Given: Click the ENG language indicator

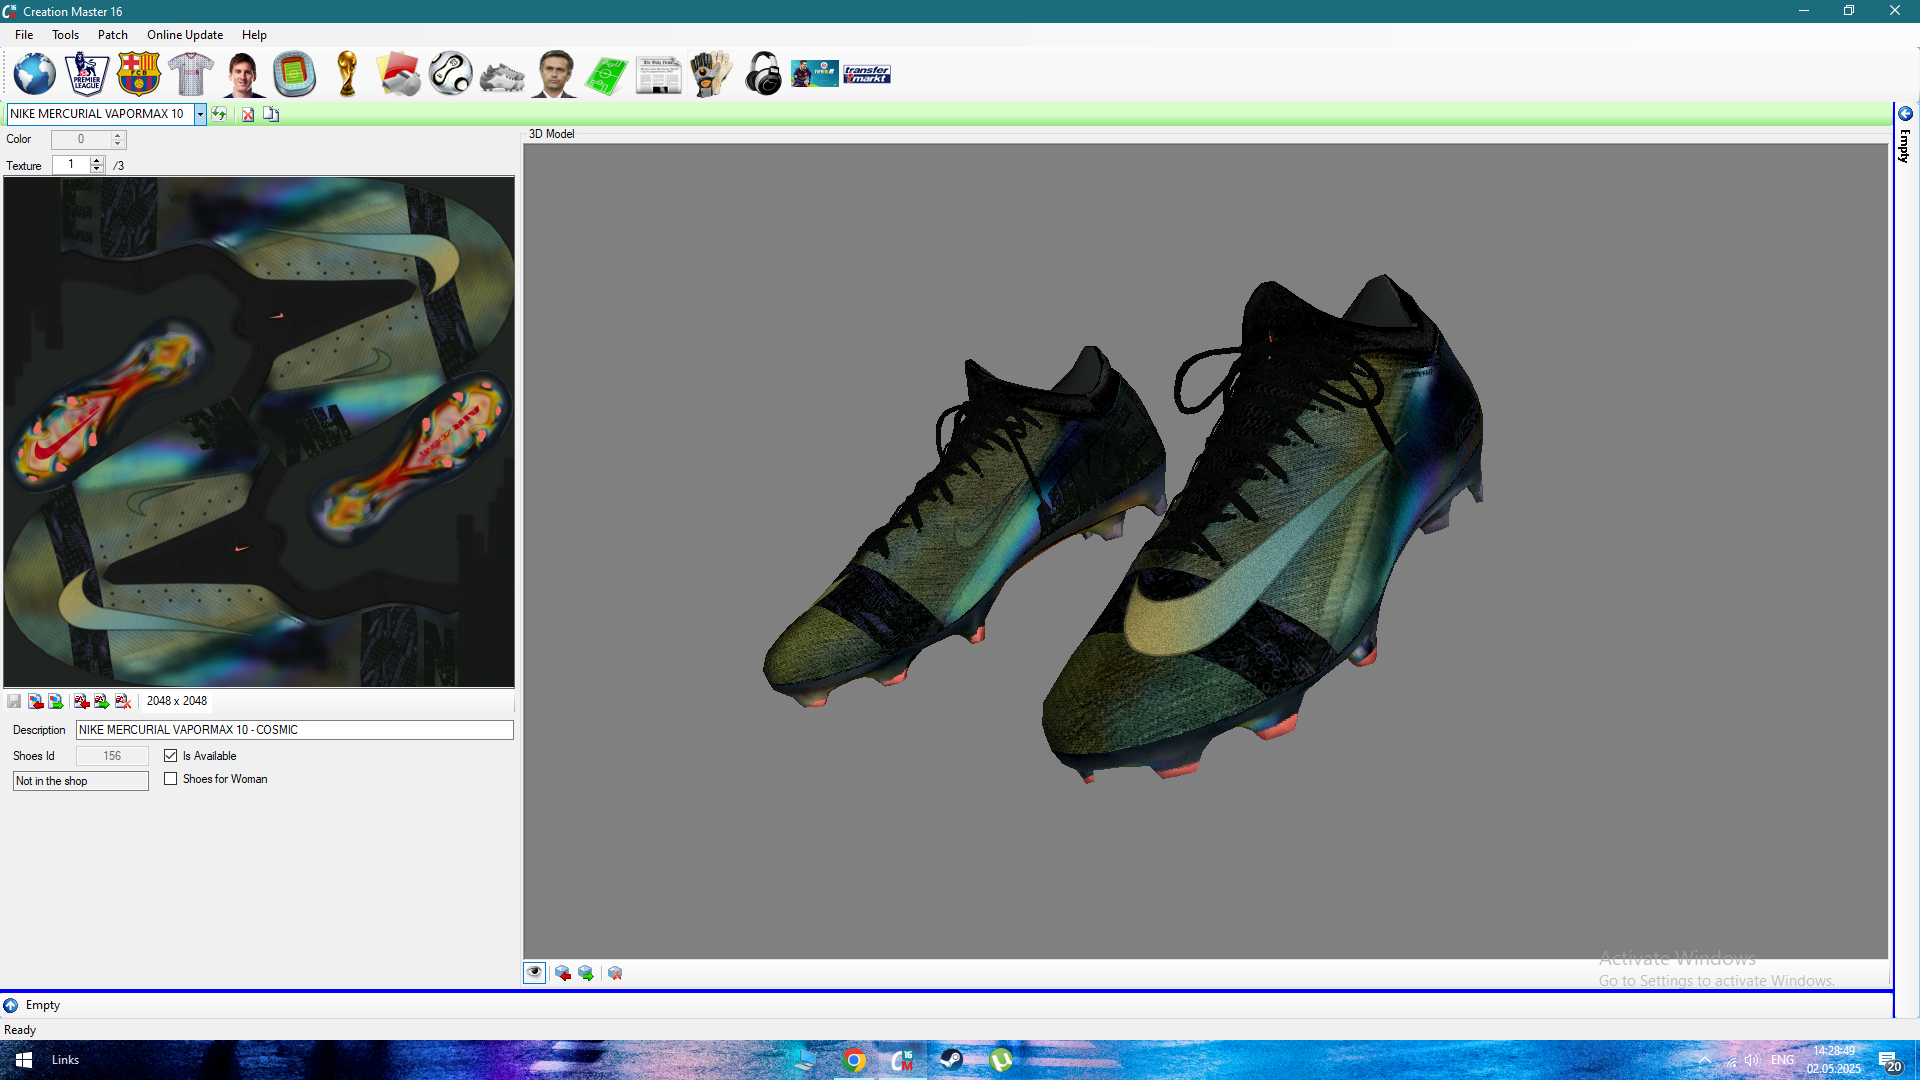Looking at the screenshot, I should click(x=1782, y=1060).
